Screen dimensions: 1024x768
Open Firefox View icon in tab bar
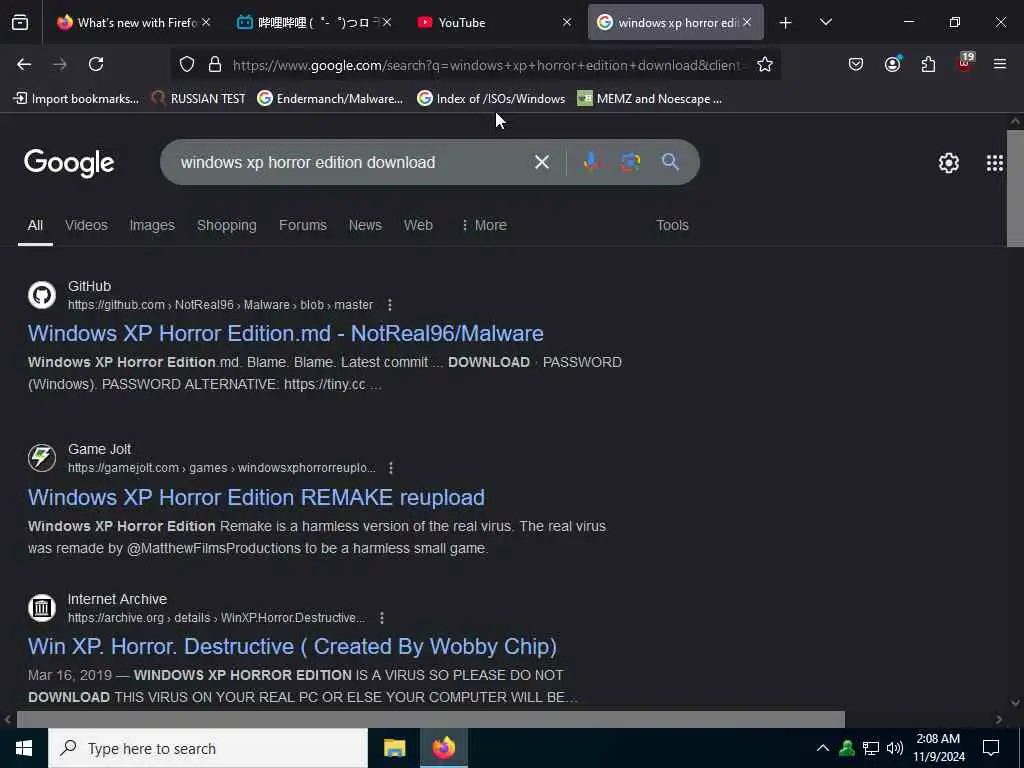20,23
